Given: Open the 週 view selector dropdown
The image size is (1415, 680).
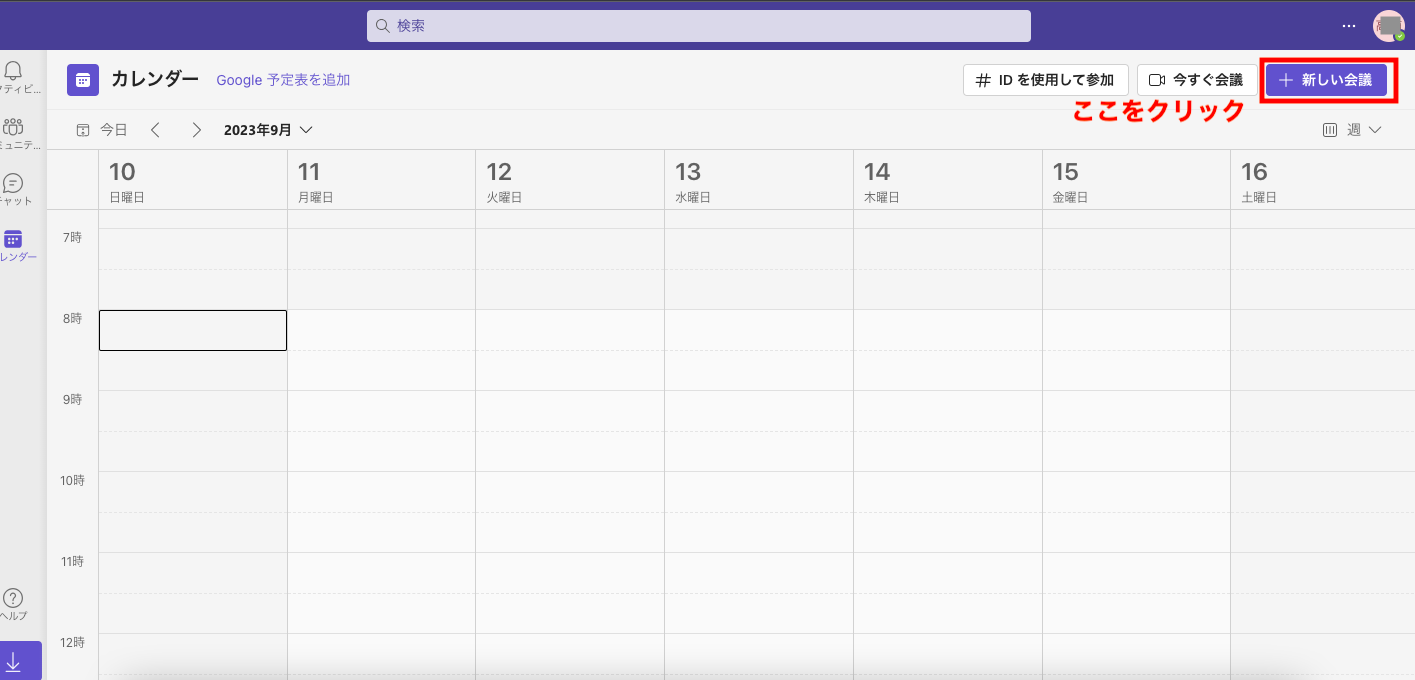Looking at the screenshot, I should (x=1353, y=130).
